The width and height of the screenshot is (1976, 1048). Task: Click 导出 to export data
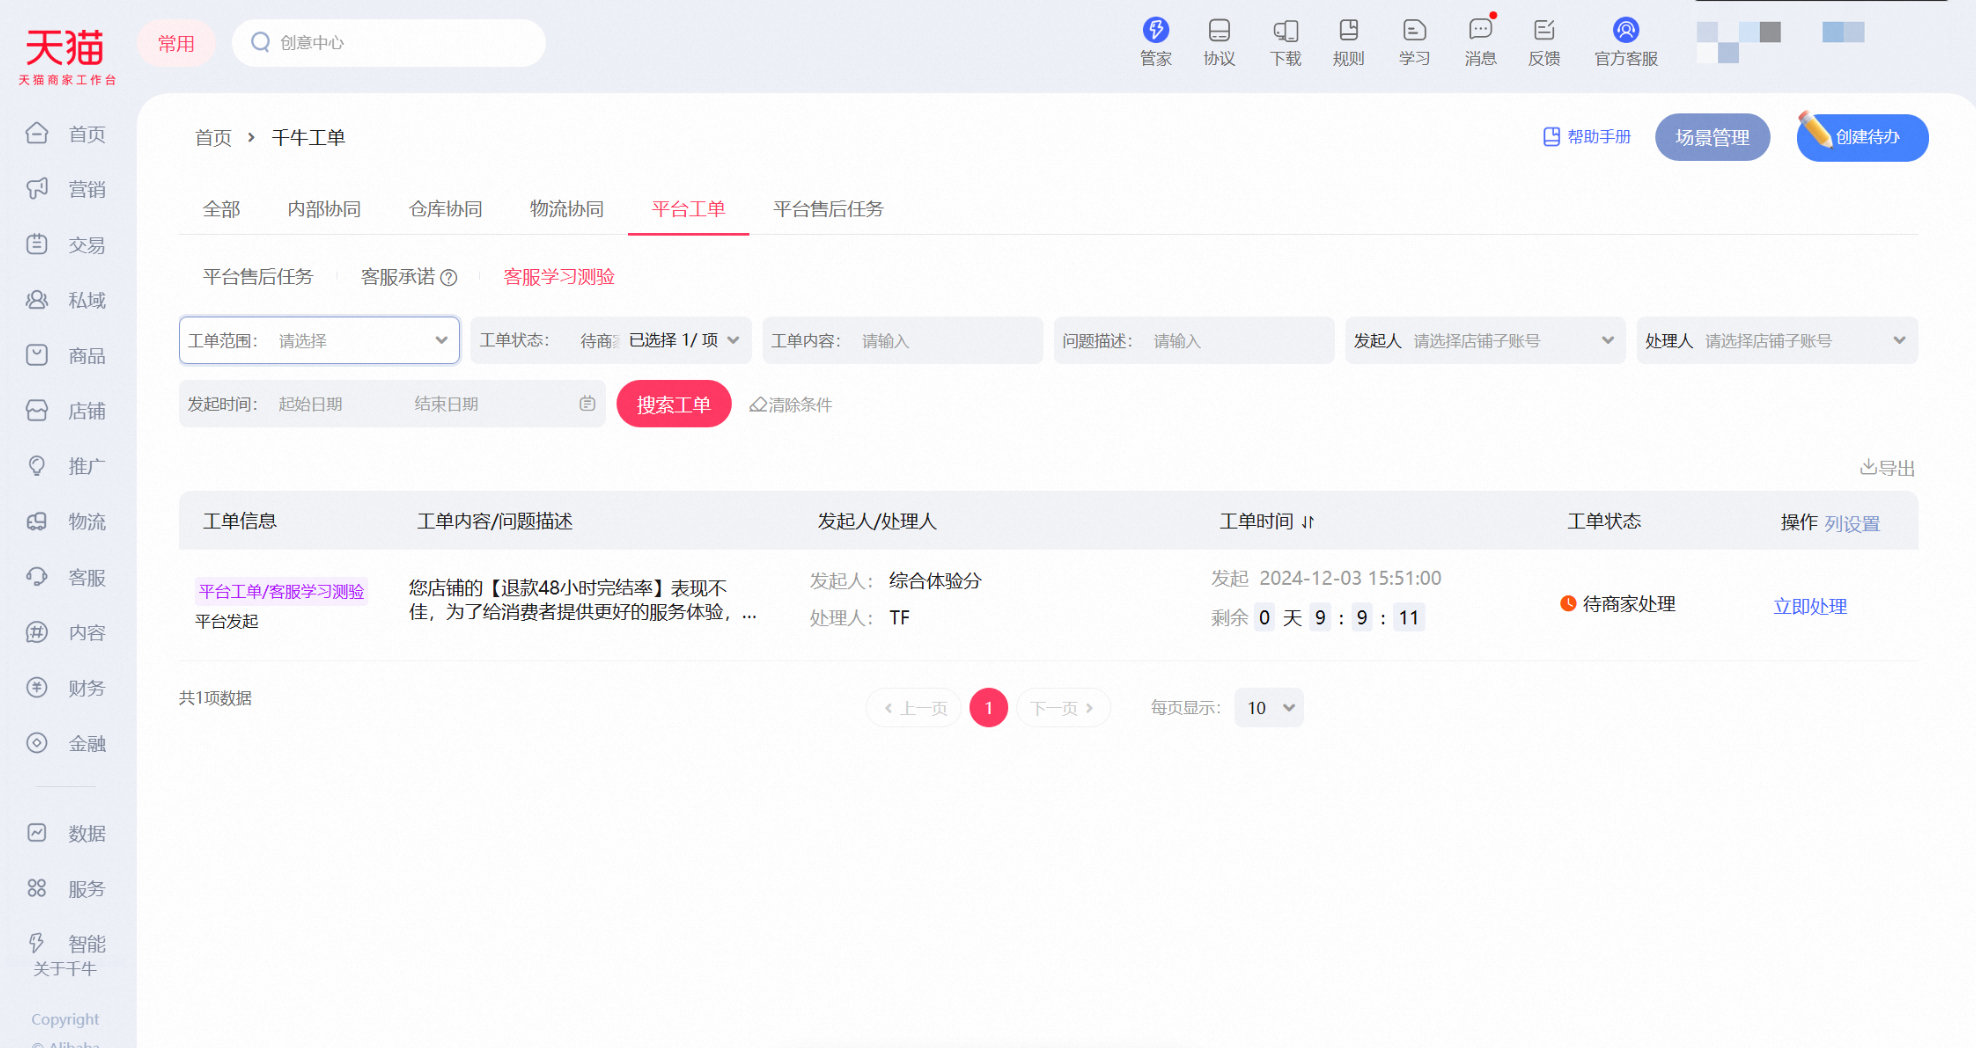1887,468
